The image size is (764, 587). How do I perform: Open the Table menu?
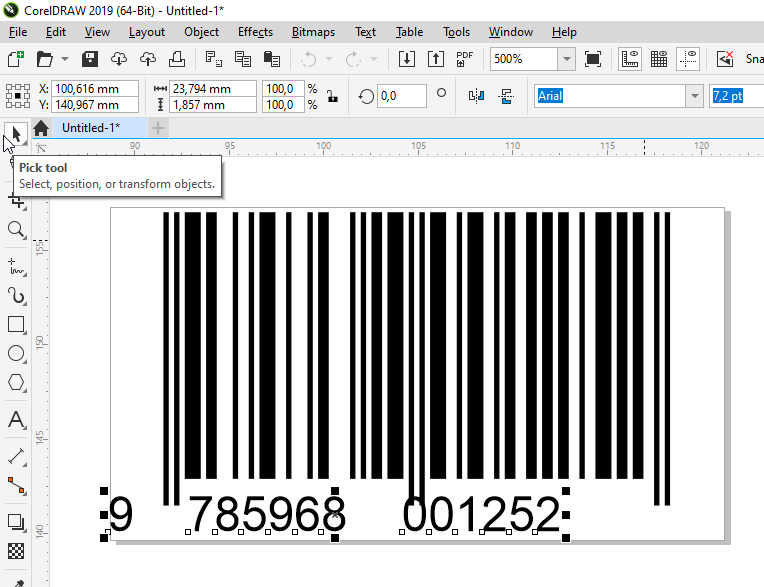[x=409, y=32]
